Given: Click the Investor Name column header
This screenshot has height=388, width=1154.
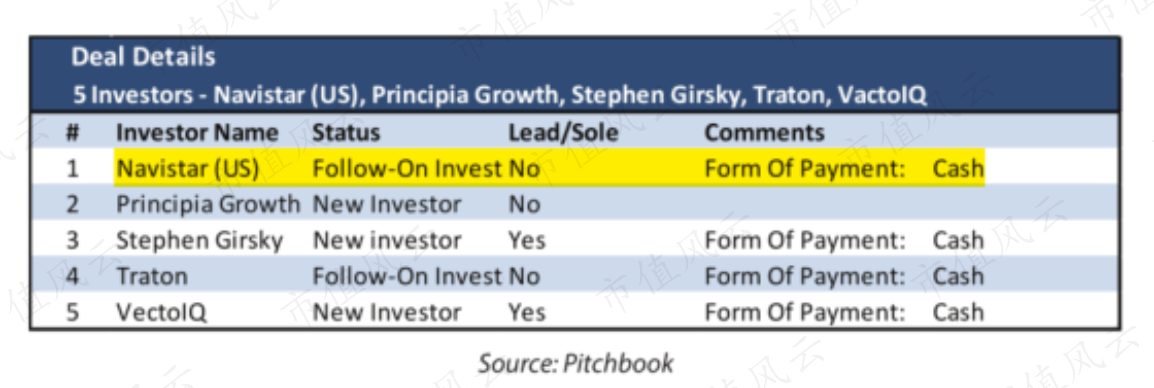Looking at the screenshot, I should 197,133.
